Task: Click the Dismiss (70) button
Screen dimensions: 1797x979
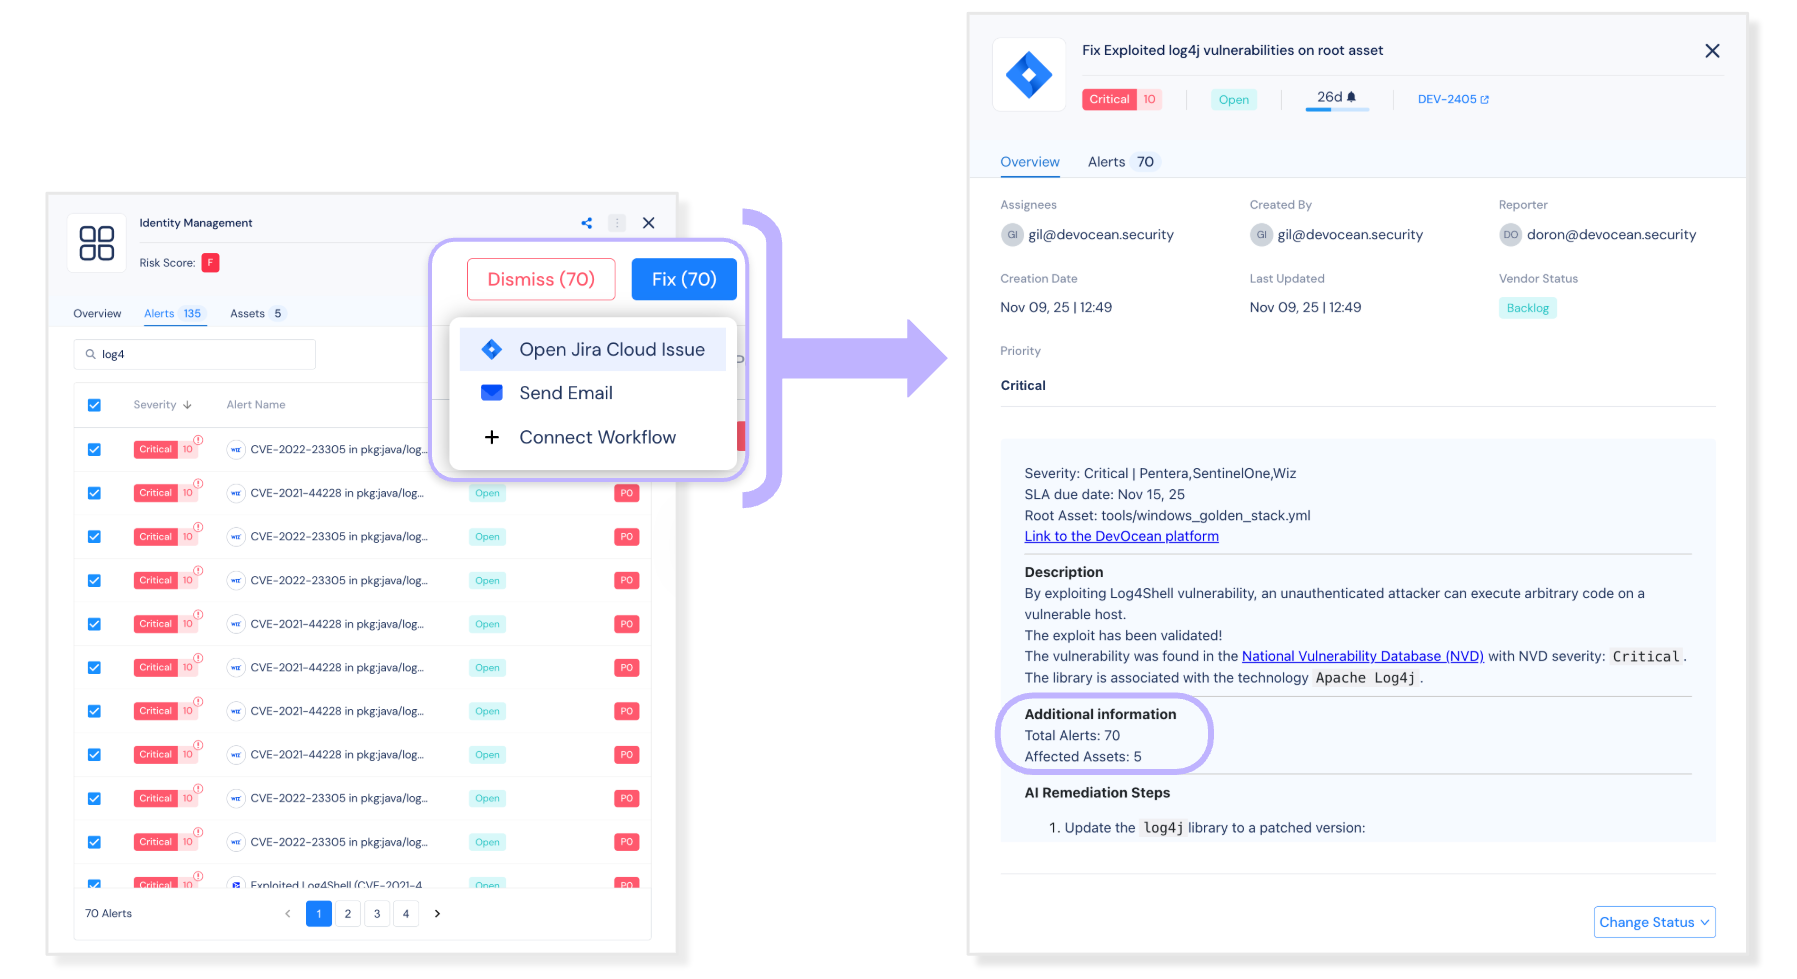Action: [x=541, y=279]
